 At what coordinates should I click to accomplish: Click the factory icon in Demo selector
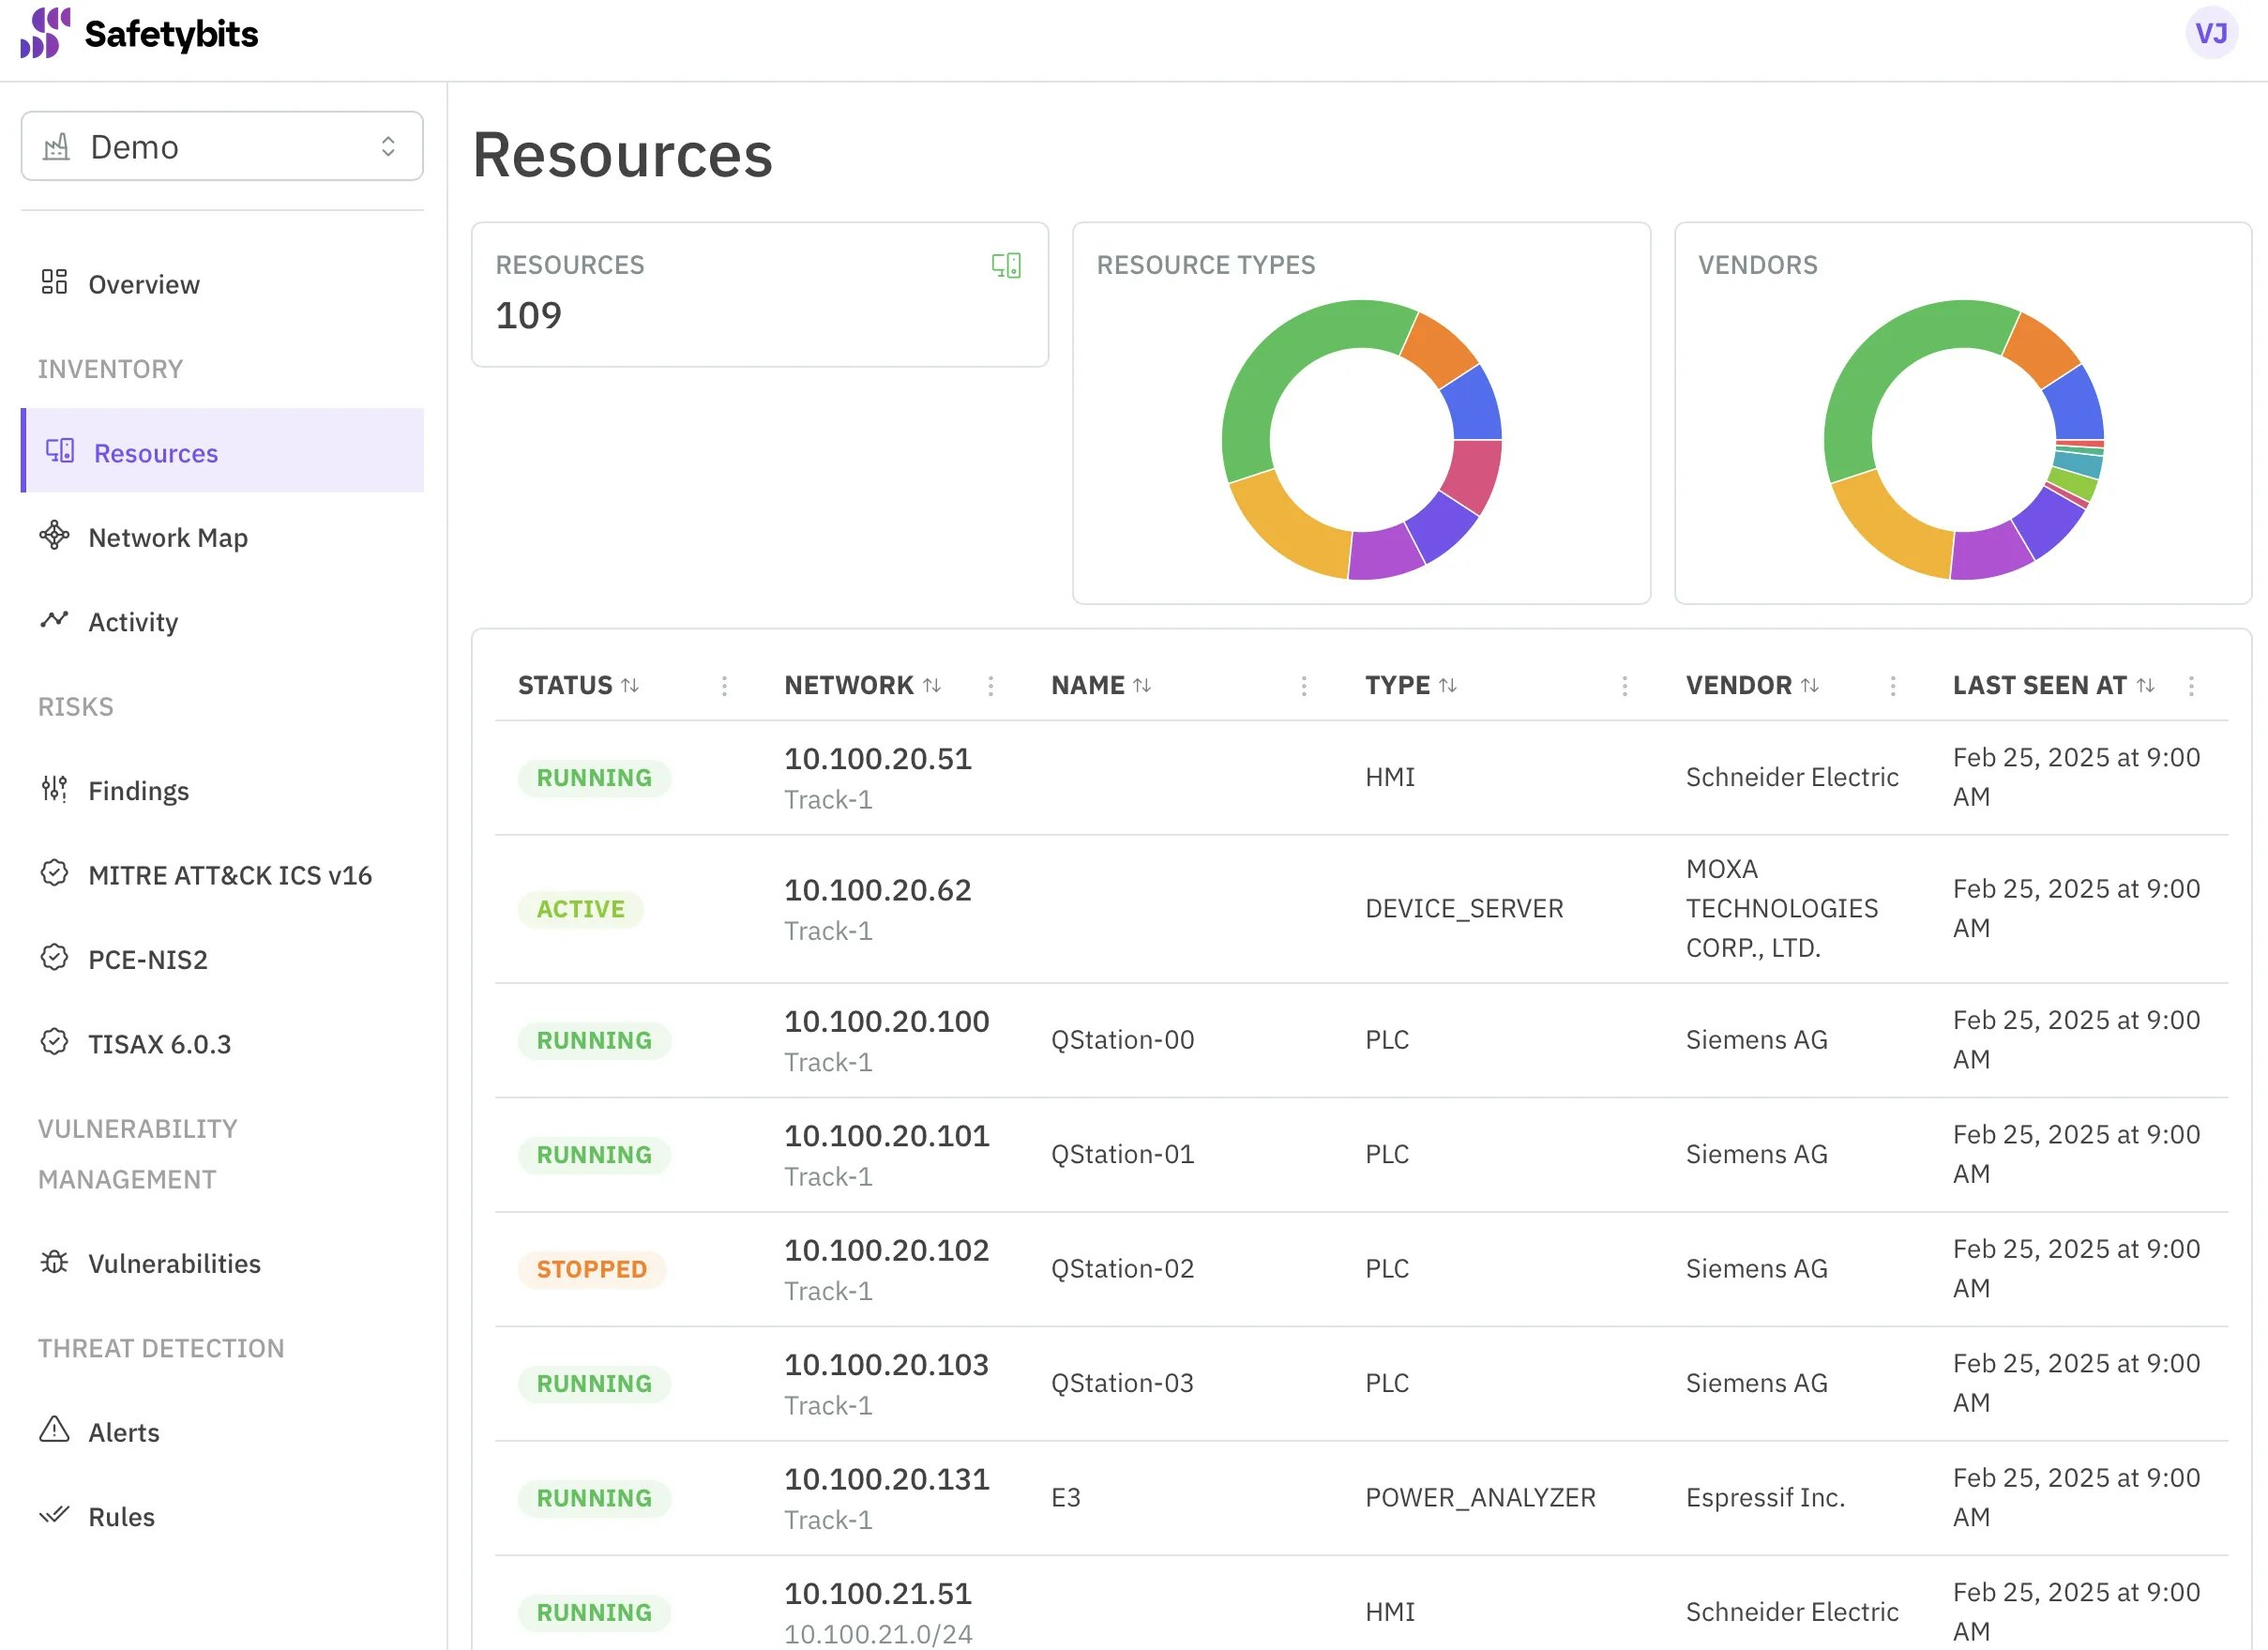coord(57,147)
